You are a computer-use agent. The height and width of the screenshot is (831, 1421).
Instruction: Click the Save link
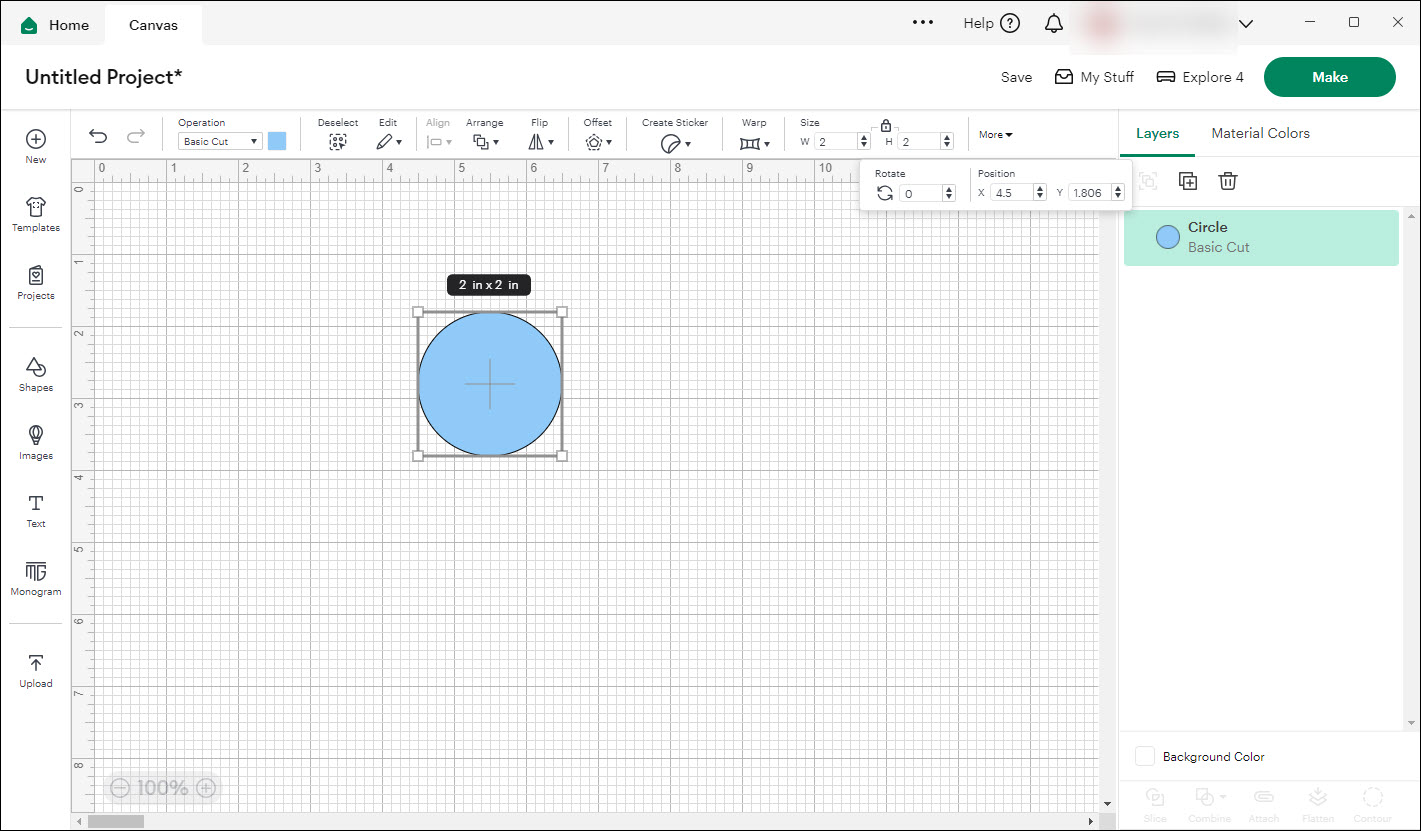1016,77
